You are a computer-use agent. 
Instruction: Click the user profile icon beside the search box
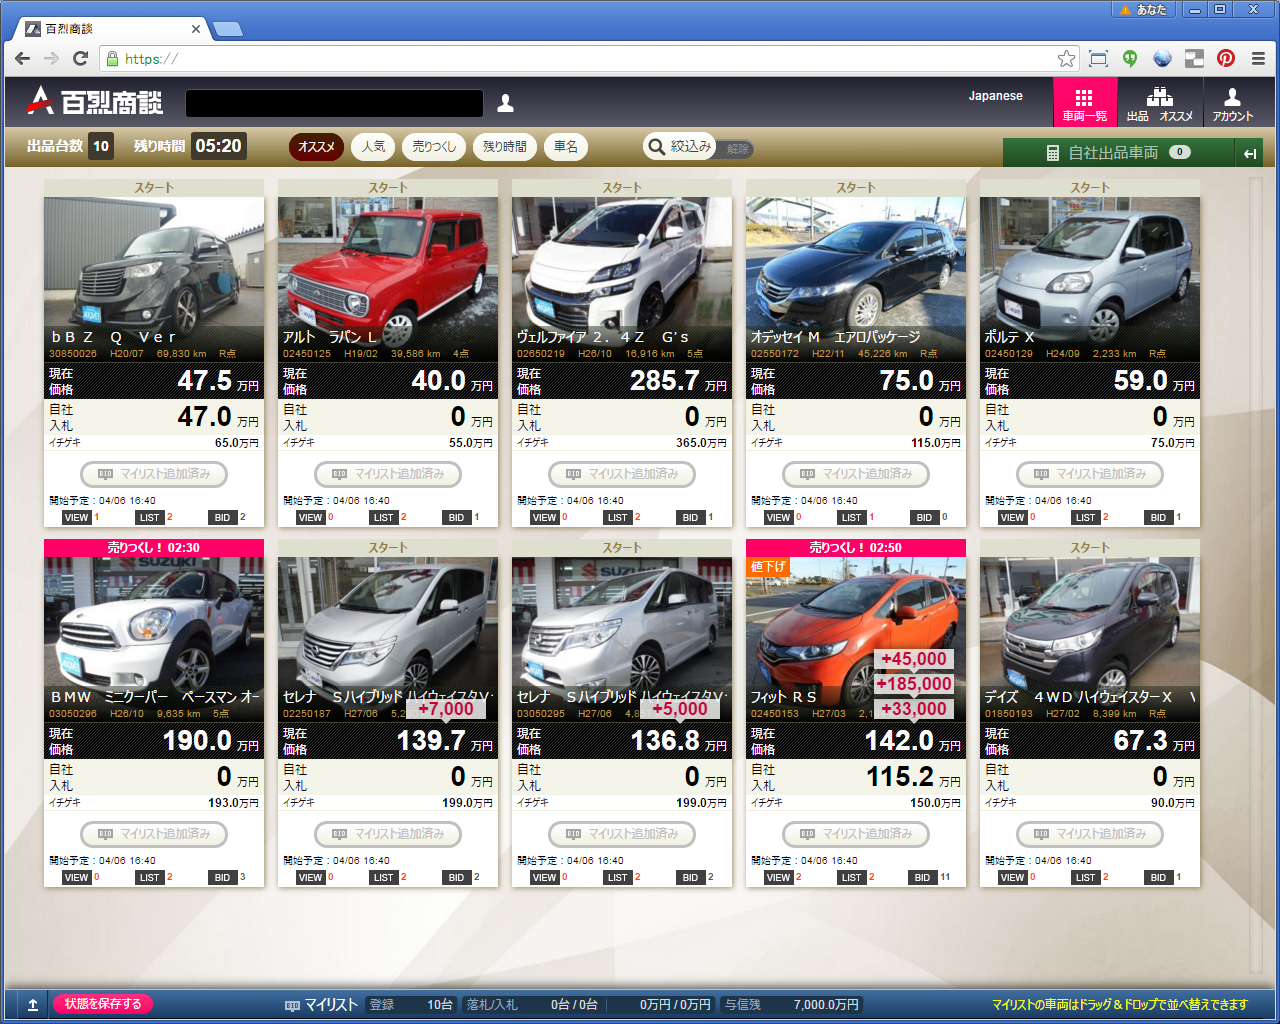click(x=506, y=103)
